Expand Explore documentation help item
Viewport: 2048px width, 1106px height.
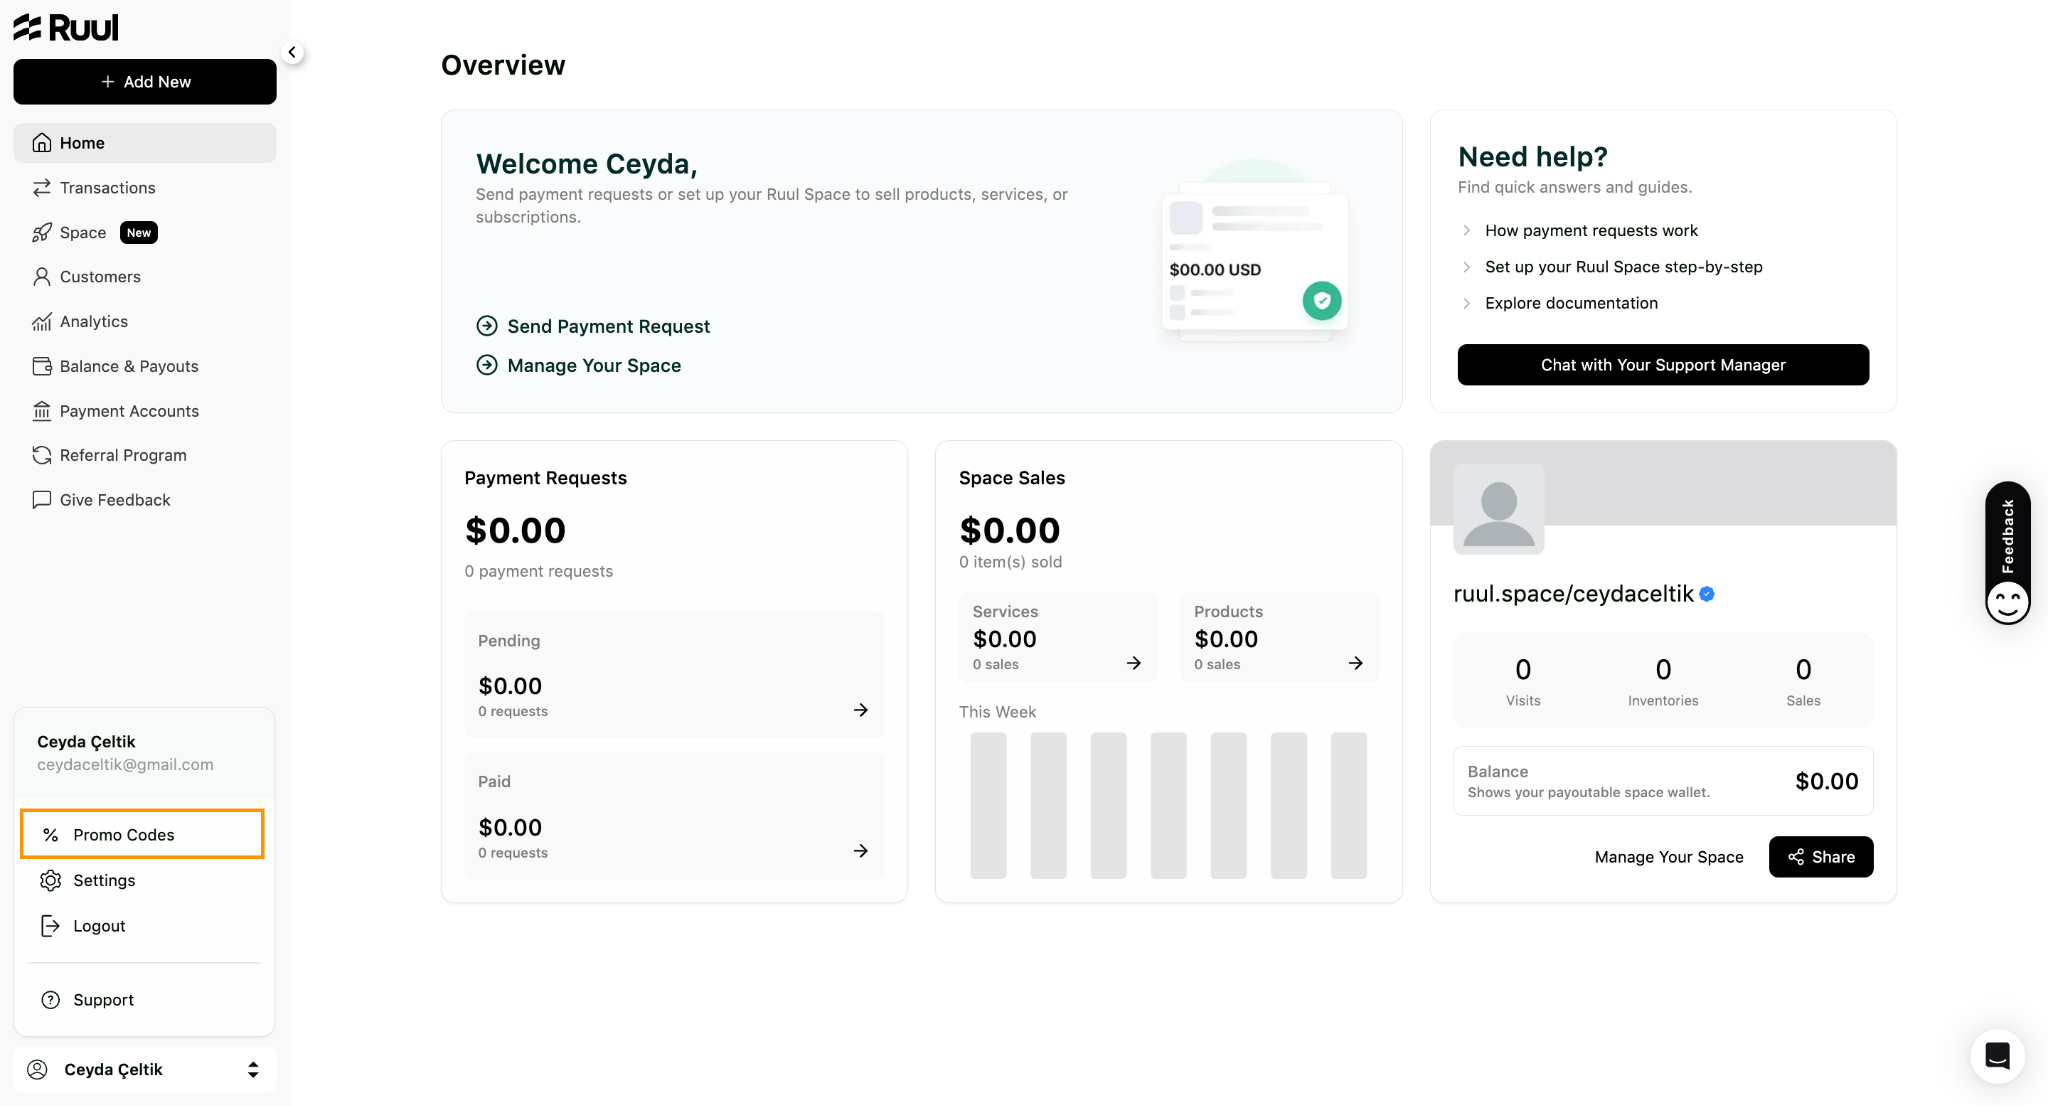[1571, 303]
